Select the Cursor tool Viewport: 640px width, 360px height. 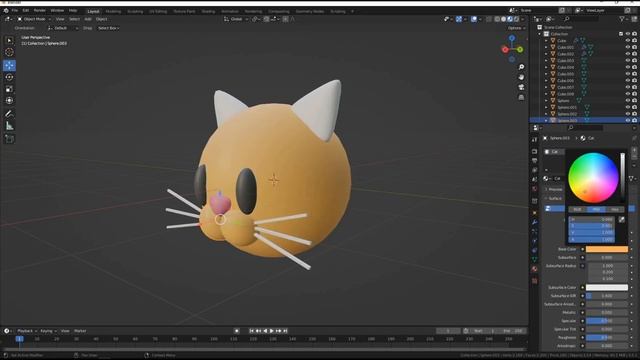(9, 52)
